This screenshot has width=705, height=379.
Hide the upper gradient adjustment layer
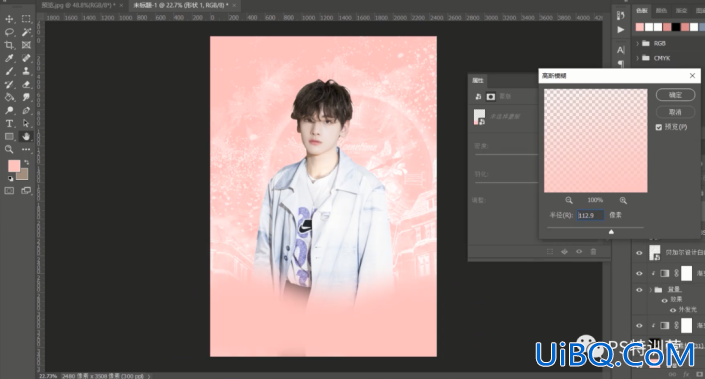point(639,273)
